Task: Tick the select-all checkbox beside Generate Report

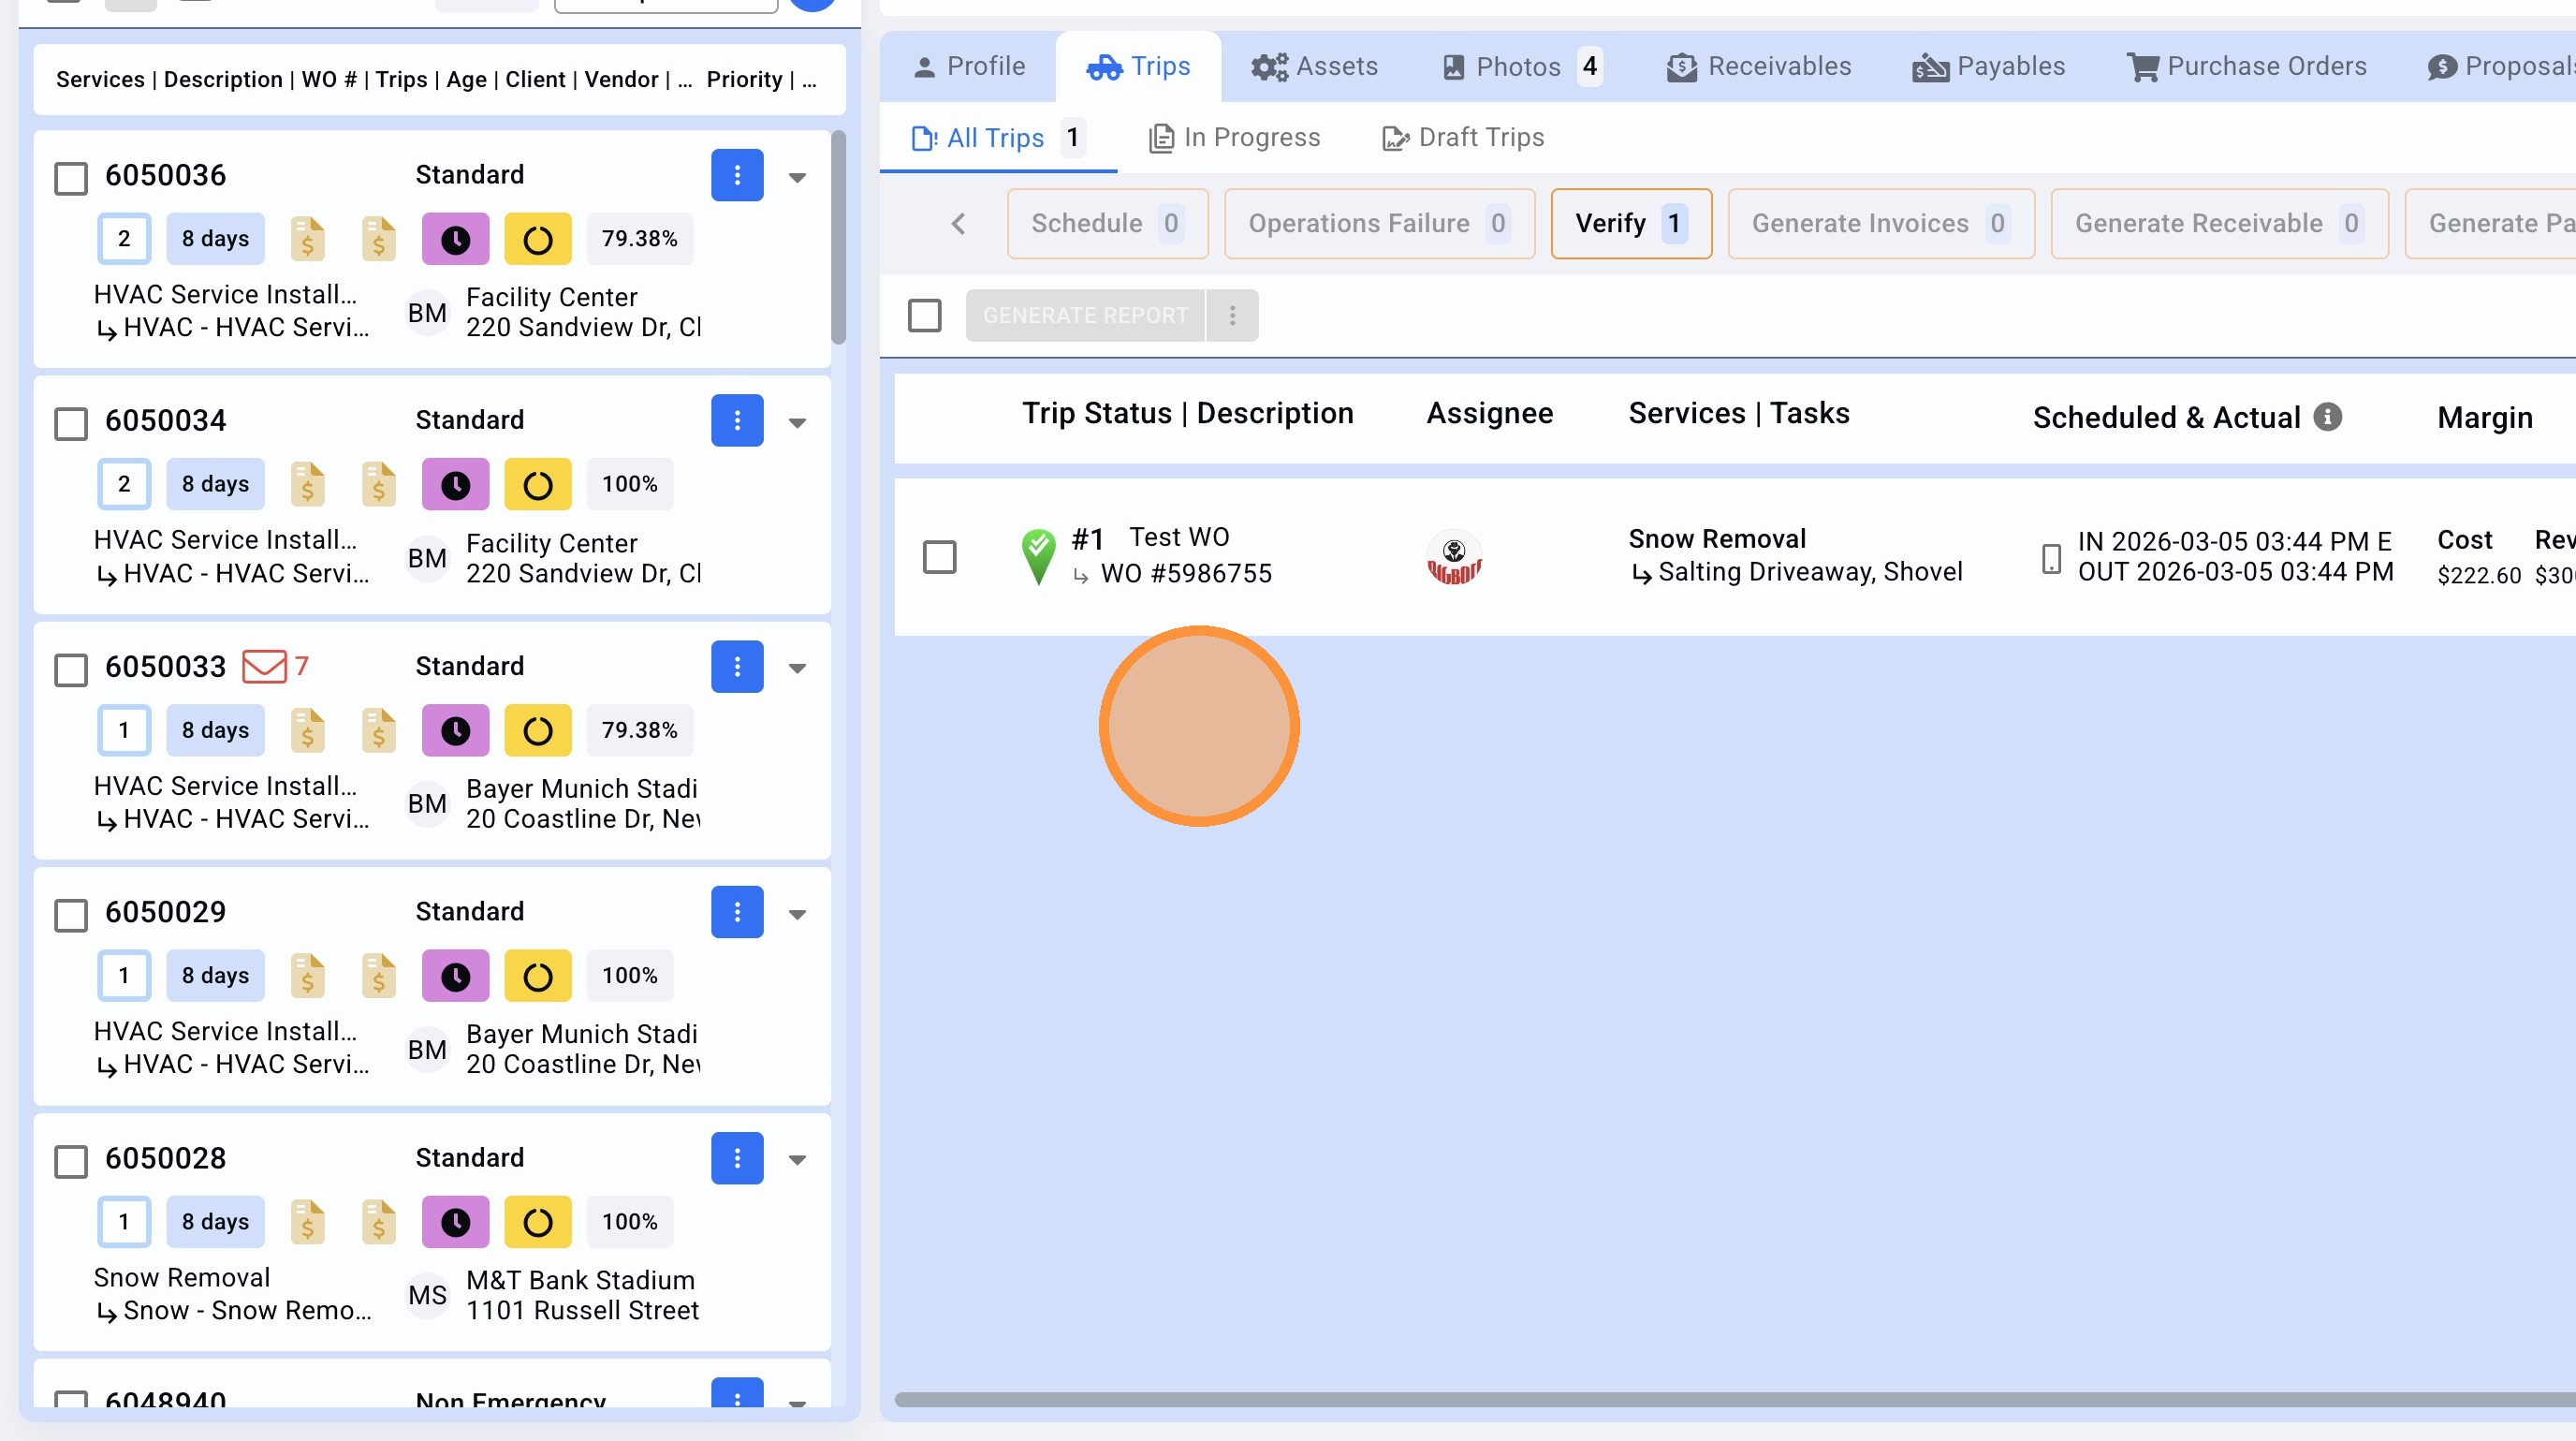Action: click(x=924, y=316)
